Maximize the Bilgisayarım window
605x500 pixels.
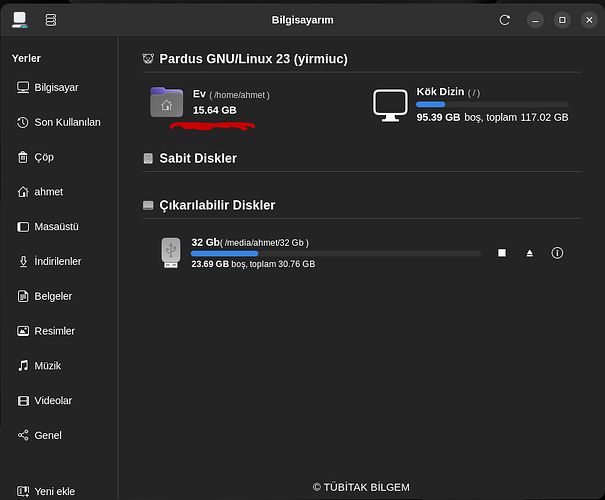coord(562,20)
